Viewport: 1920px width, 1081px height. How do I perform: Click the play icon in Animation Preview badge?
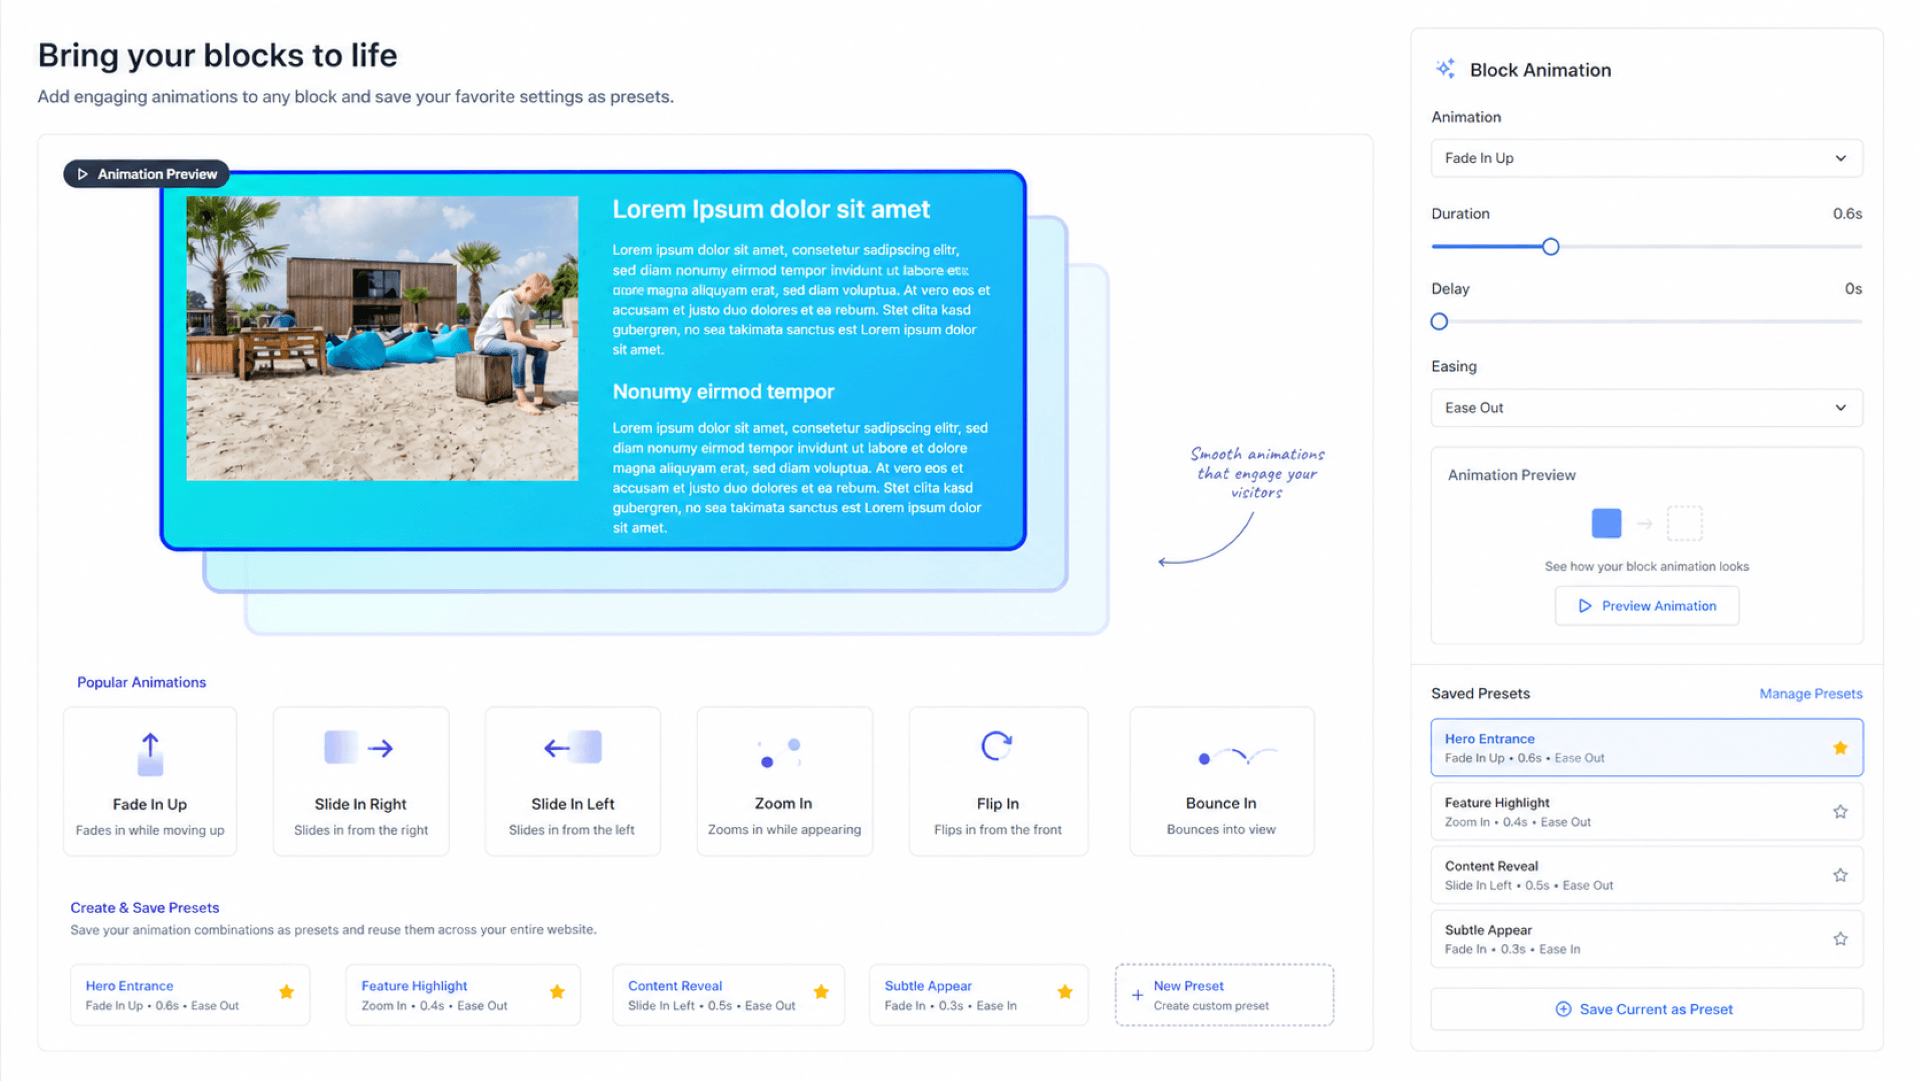(x=83, y=174)
